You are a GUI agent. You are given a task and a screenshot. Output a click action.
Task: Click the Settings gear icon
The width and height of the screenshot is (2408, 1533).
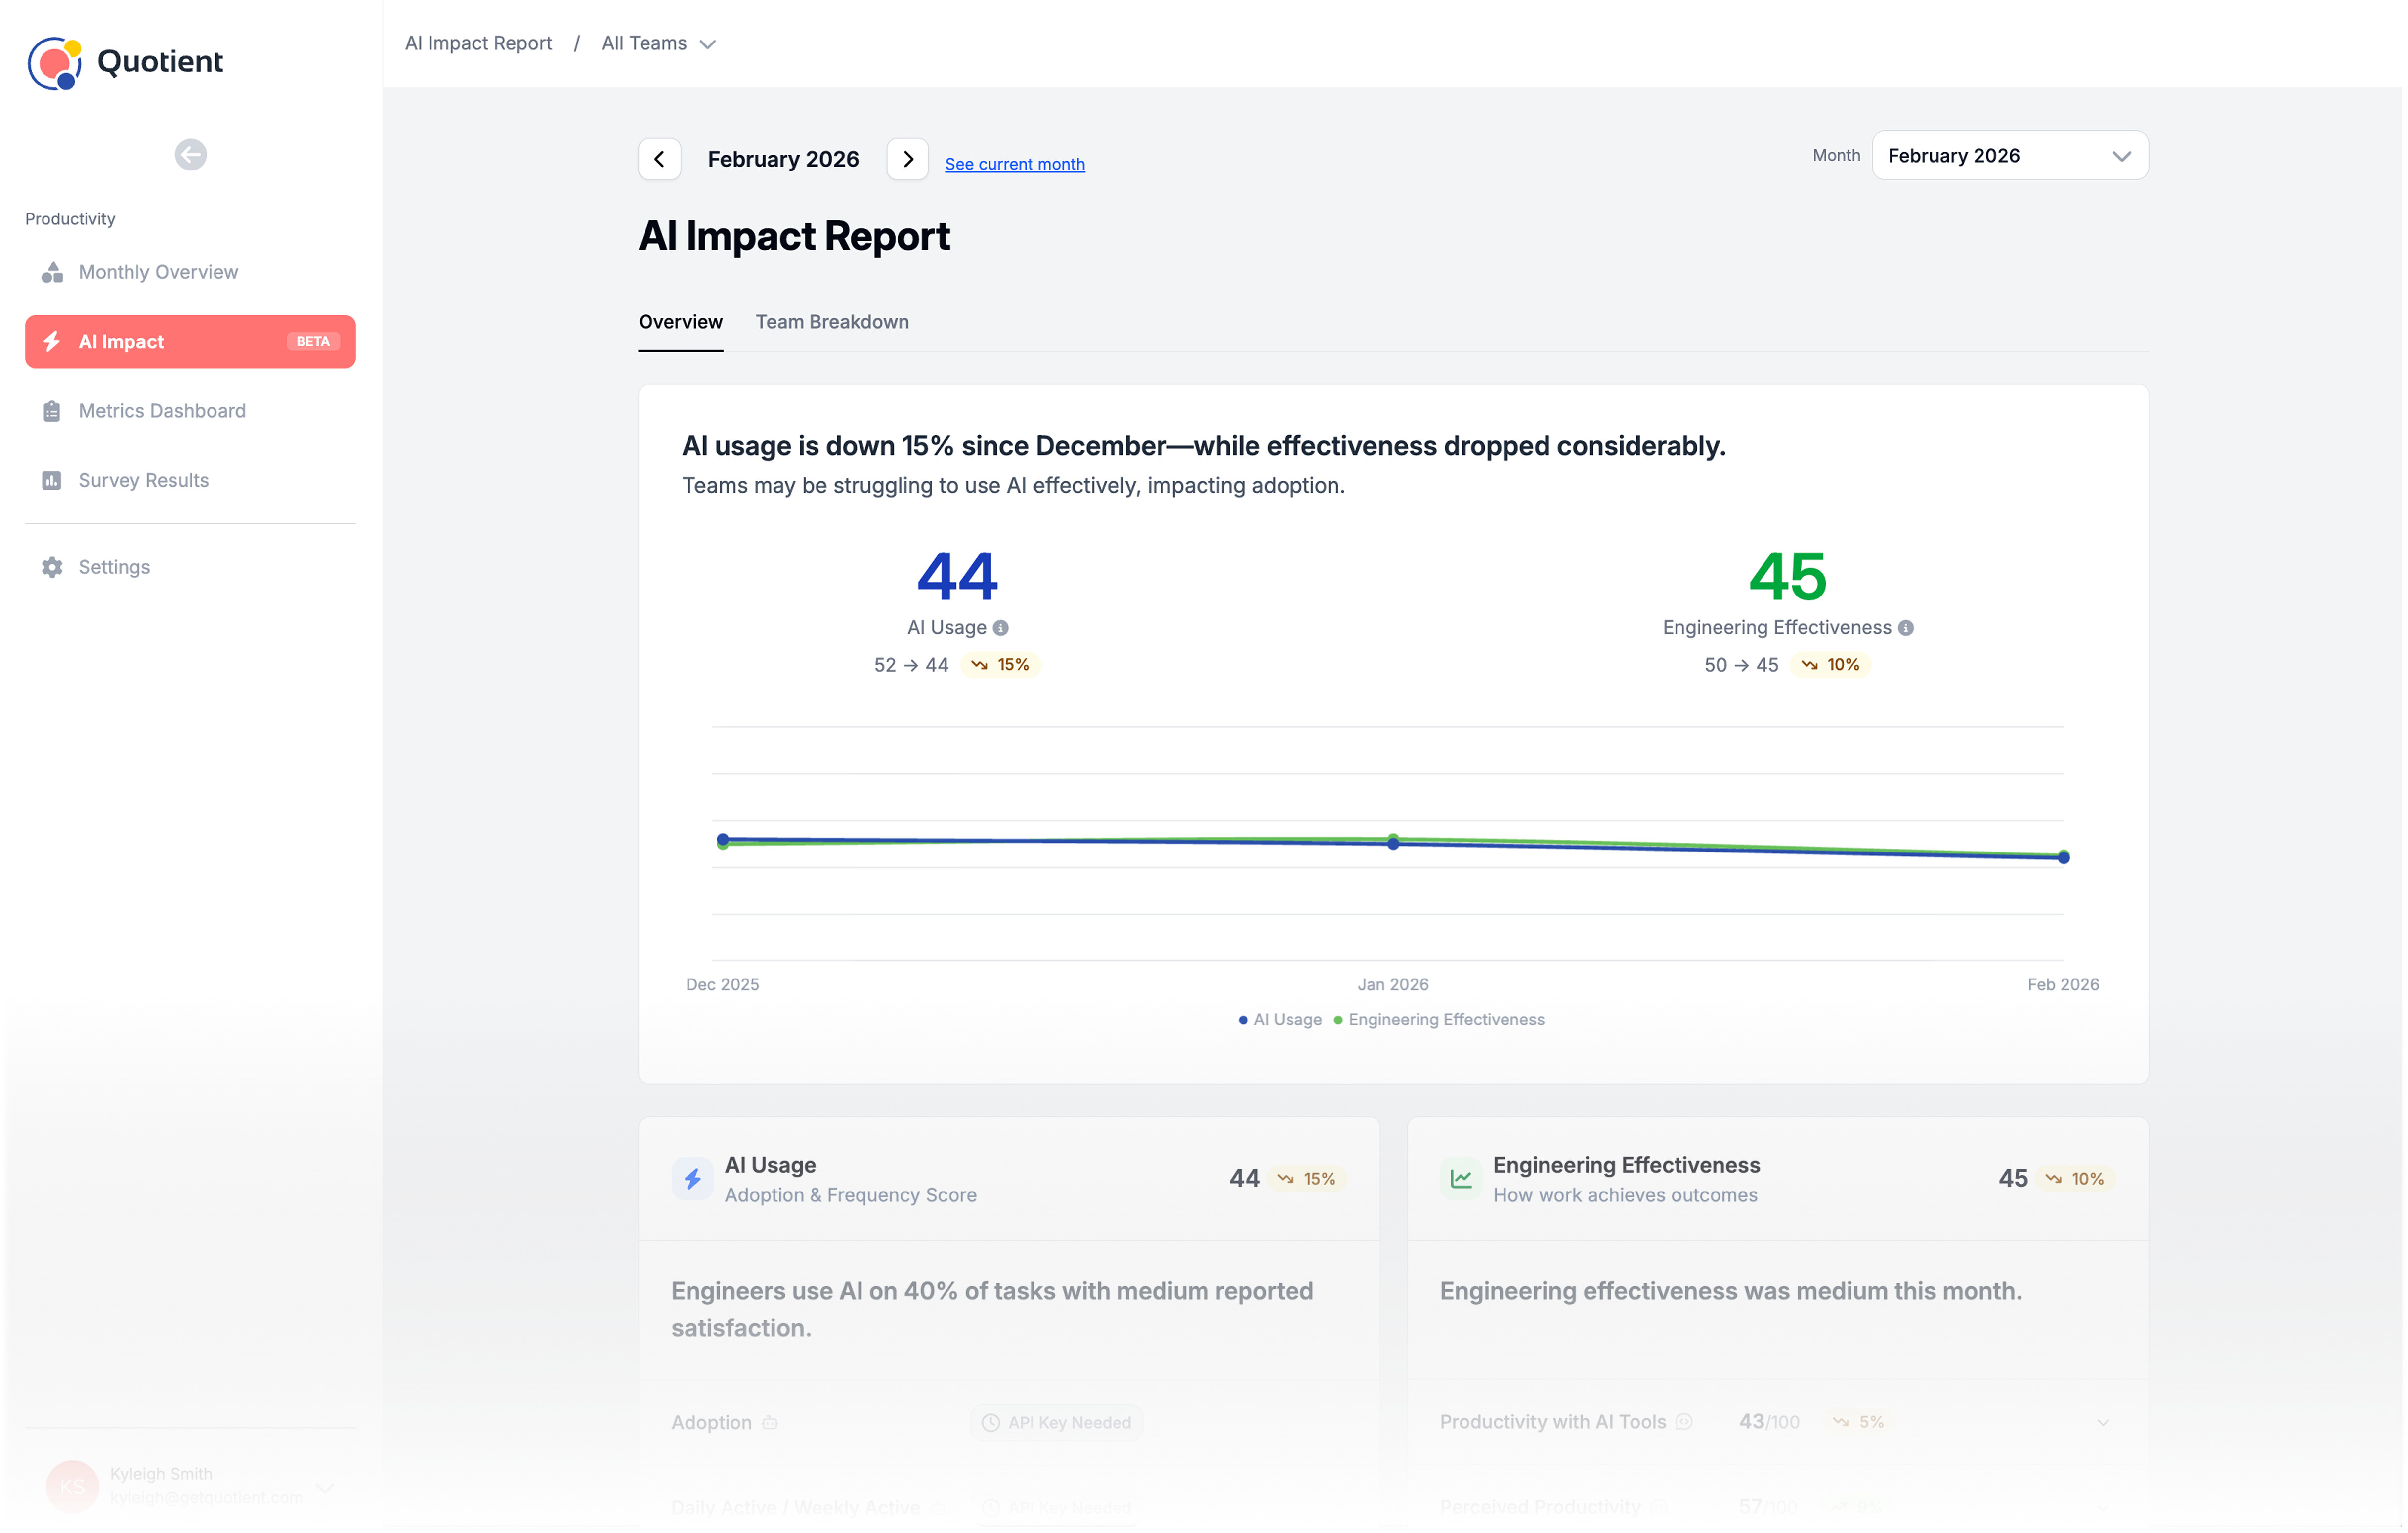(52, 567)
